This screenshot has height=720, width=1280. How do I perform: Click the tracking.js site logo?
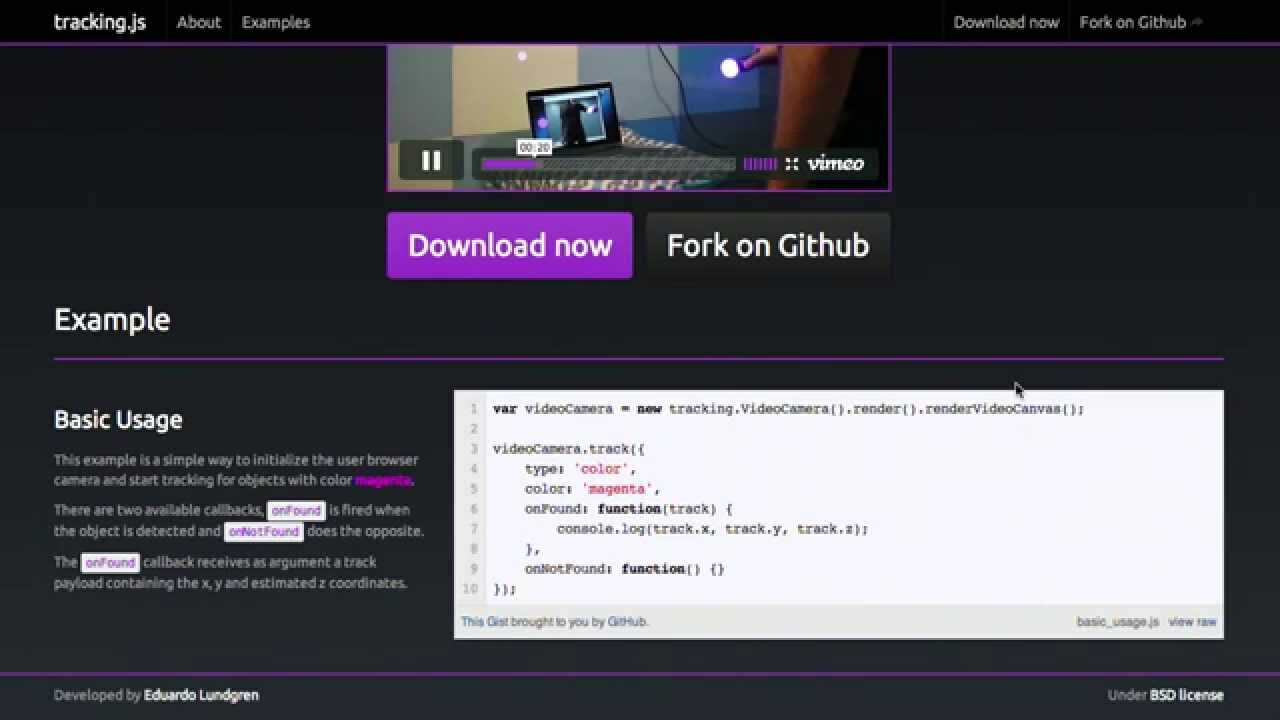[100, 22]
